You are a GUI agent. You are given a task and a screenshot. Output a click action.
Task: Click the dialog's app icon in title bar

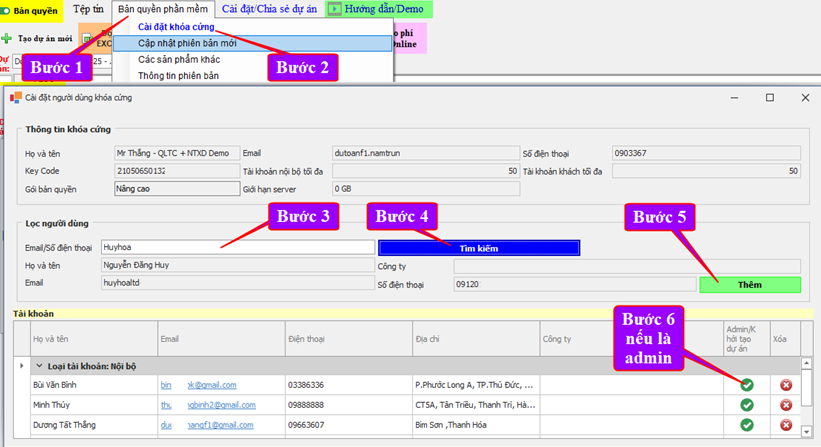(x=16, y=97)
